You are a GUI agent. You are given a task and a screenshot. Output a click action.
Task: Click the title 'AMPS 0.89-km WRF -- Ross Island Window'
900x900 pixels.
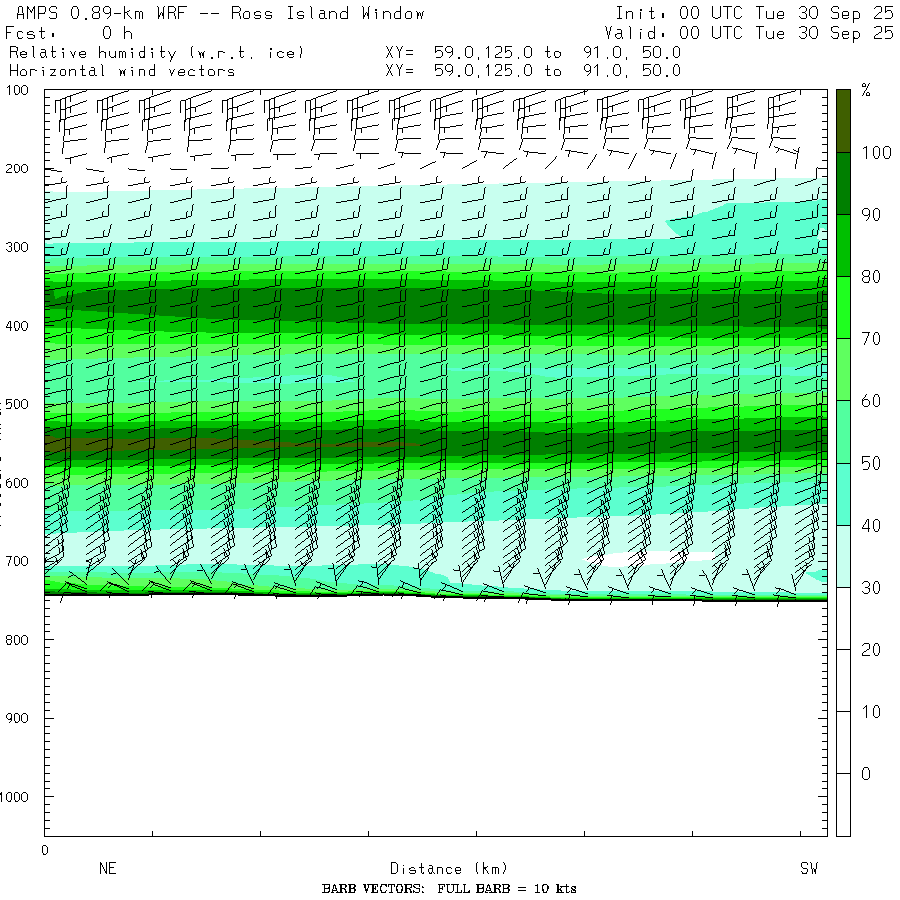(x=220, y=13)
